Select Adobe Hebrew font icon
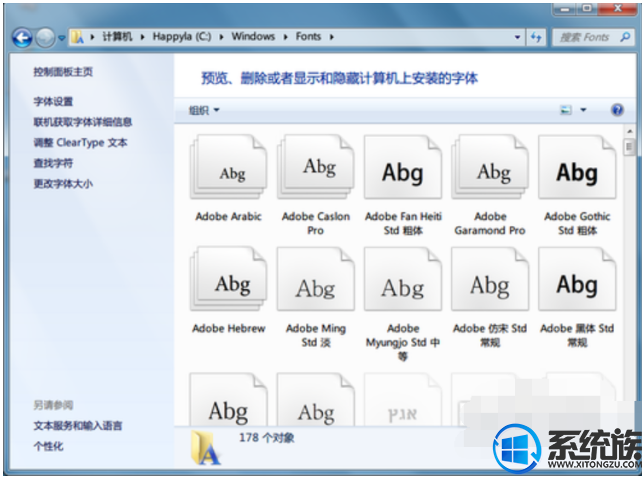Viewport: 642px width, 477px height. (229, 279)
